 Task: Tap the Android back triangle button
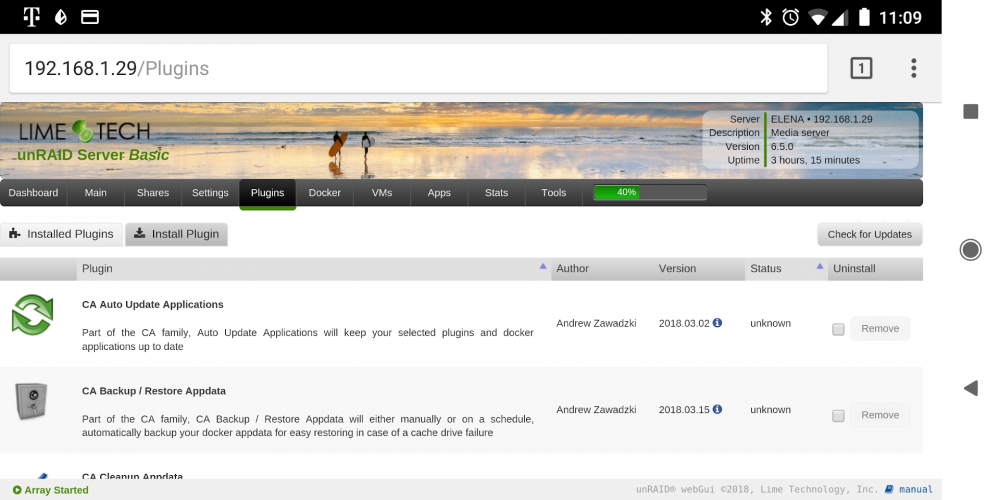[971, 388]
